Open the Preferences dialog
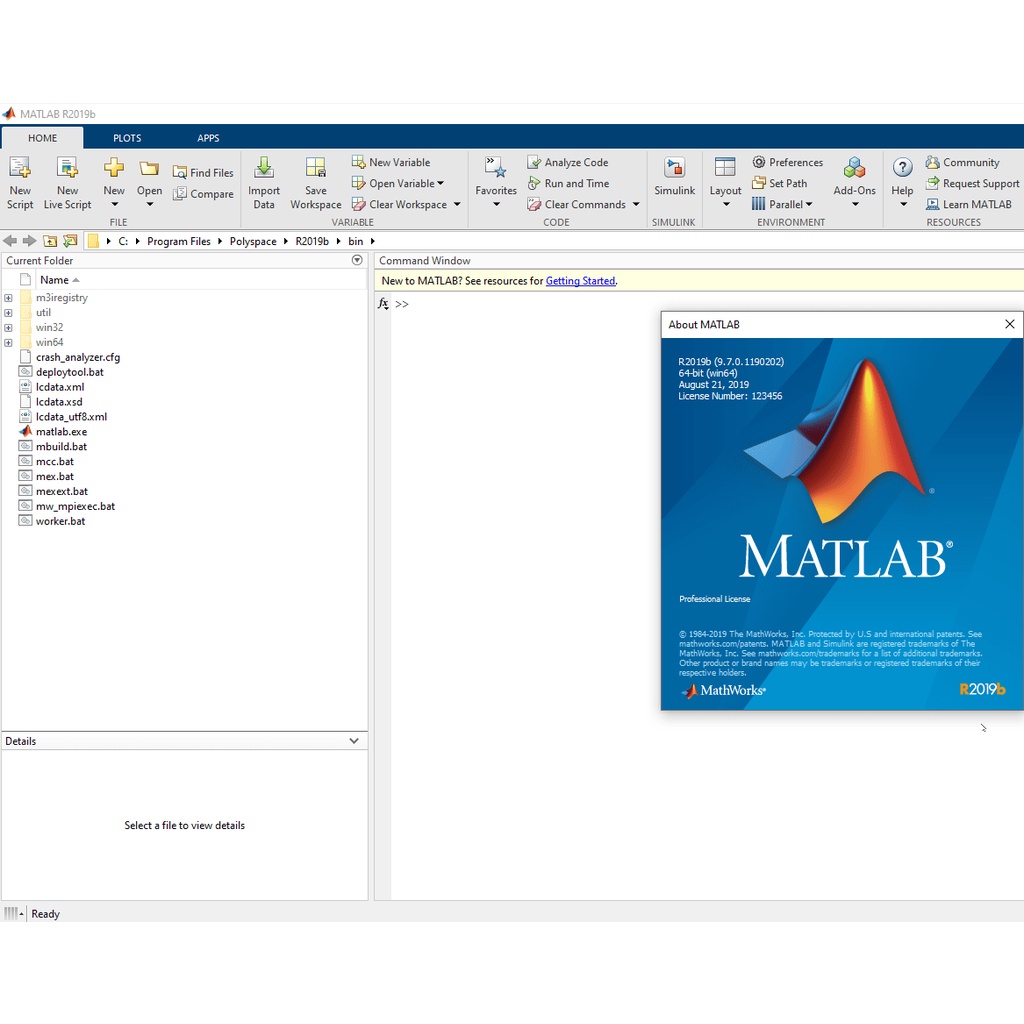Screen dimensions: 1024x1024 click(788, 162)
